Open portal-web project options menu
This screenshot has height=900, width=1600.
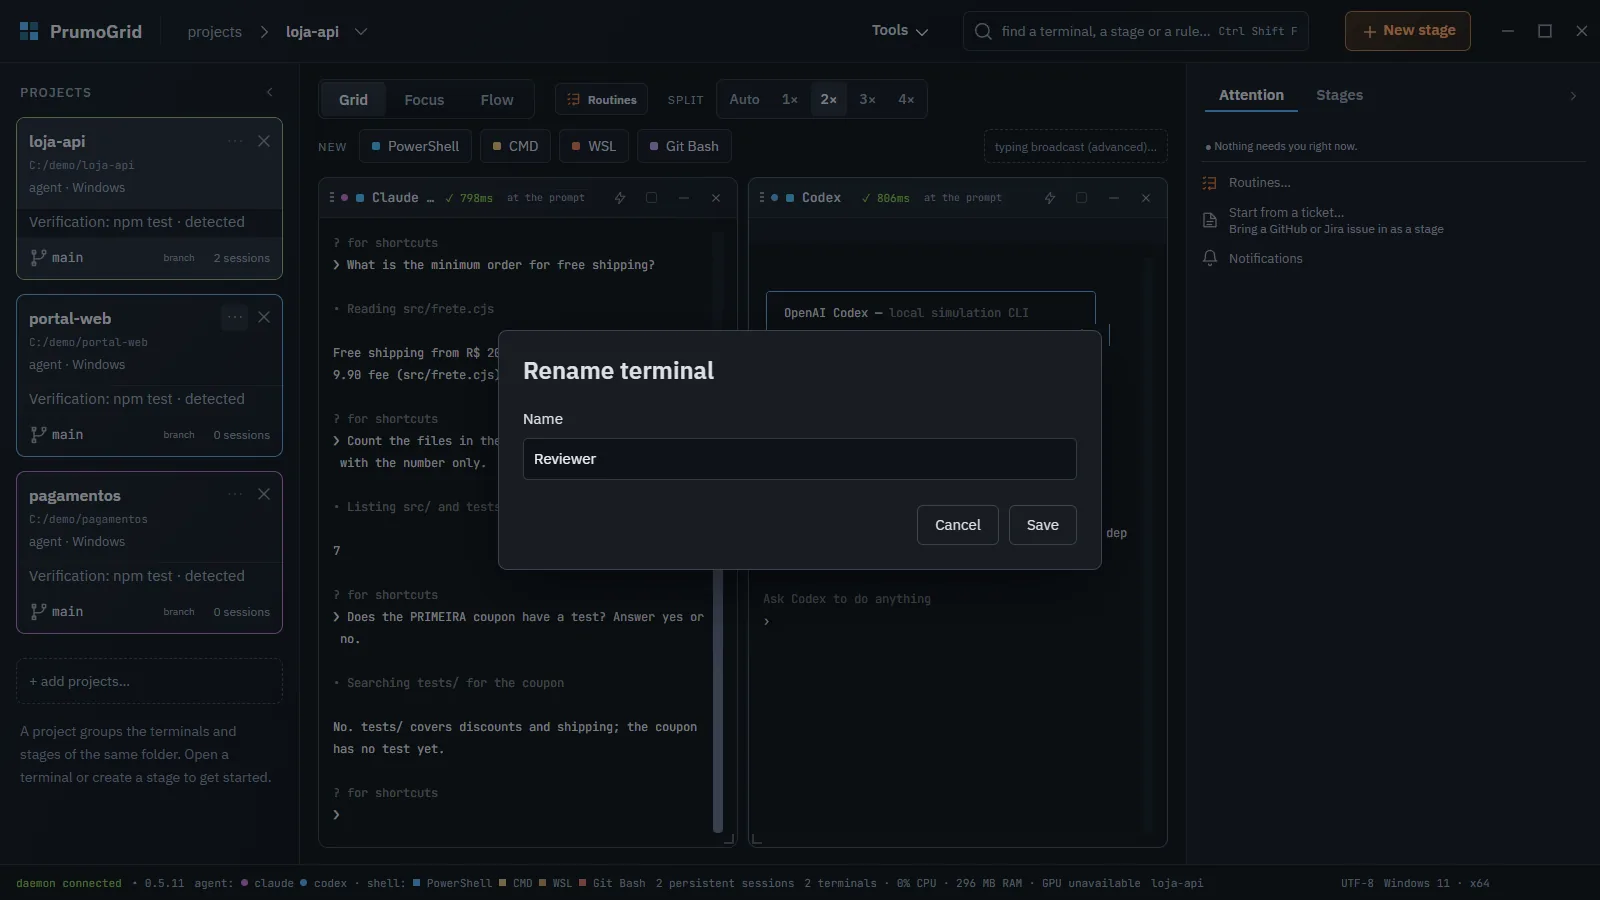click(x=235, y=317)
